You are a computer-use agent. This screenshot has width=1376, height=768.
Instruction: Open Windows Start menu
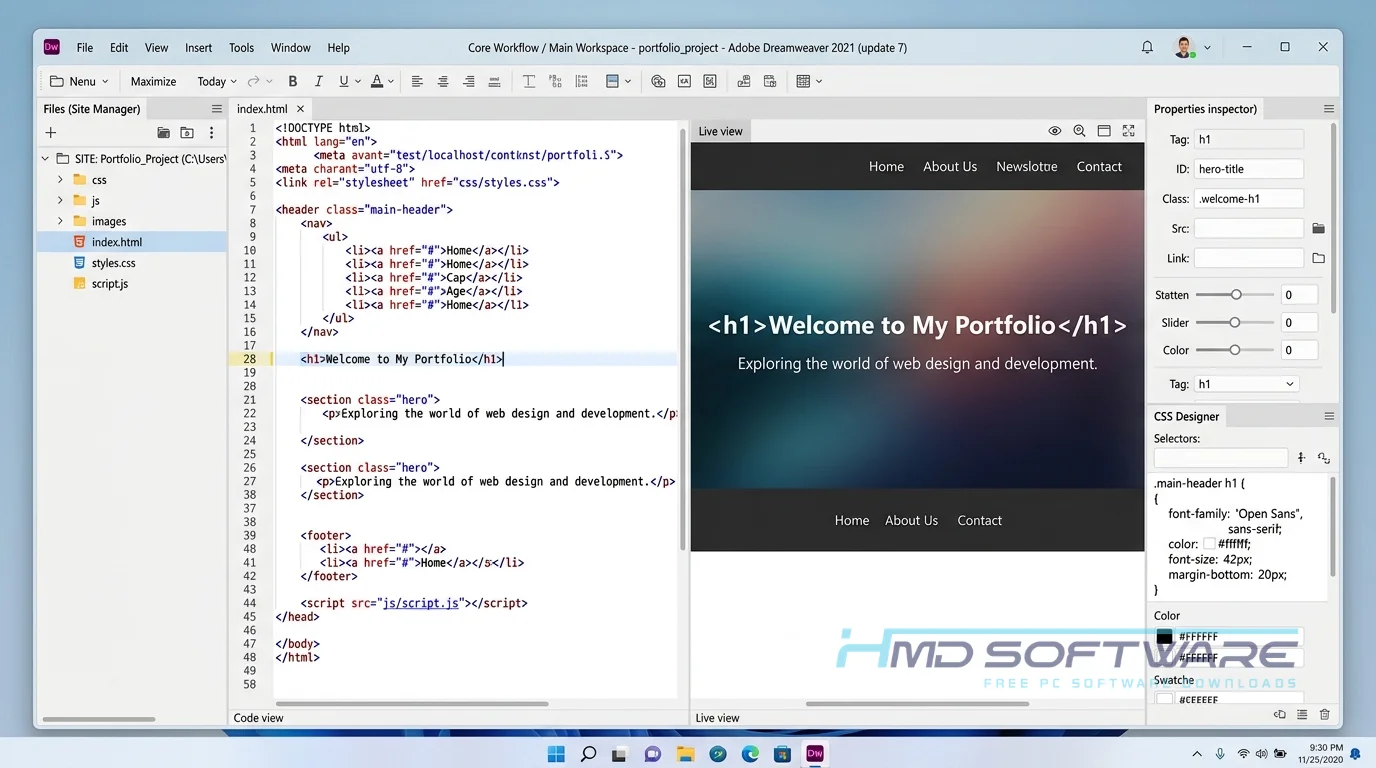(556, 754)
